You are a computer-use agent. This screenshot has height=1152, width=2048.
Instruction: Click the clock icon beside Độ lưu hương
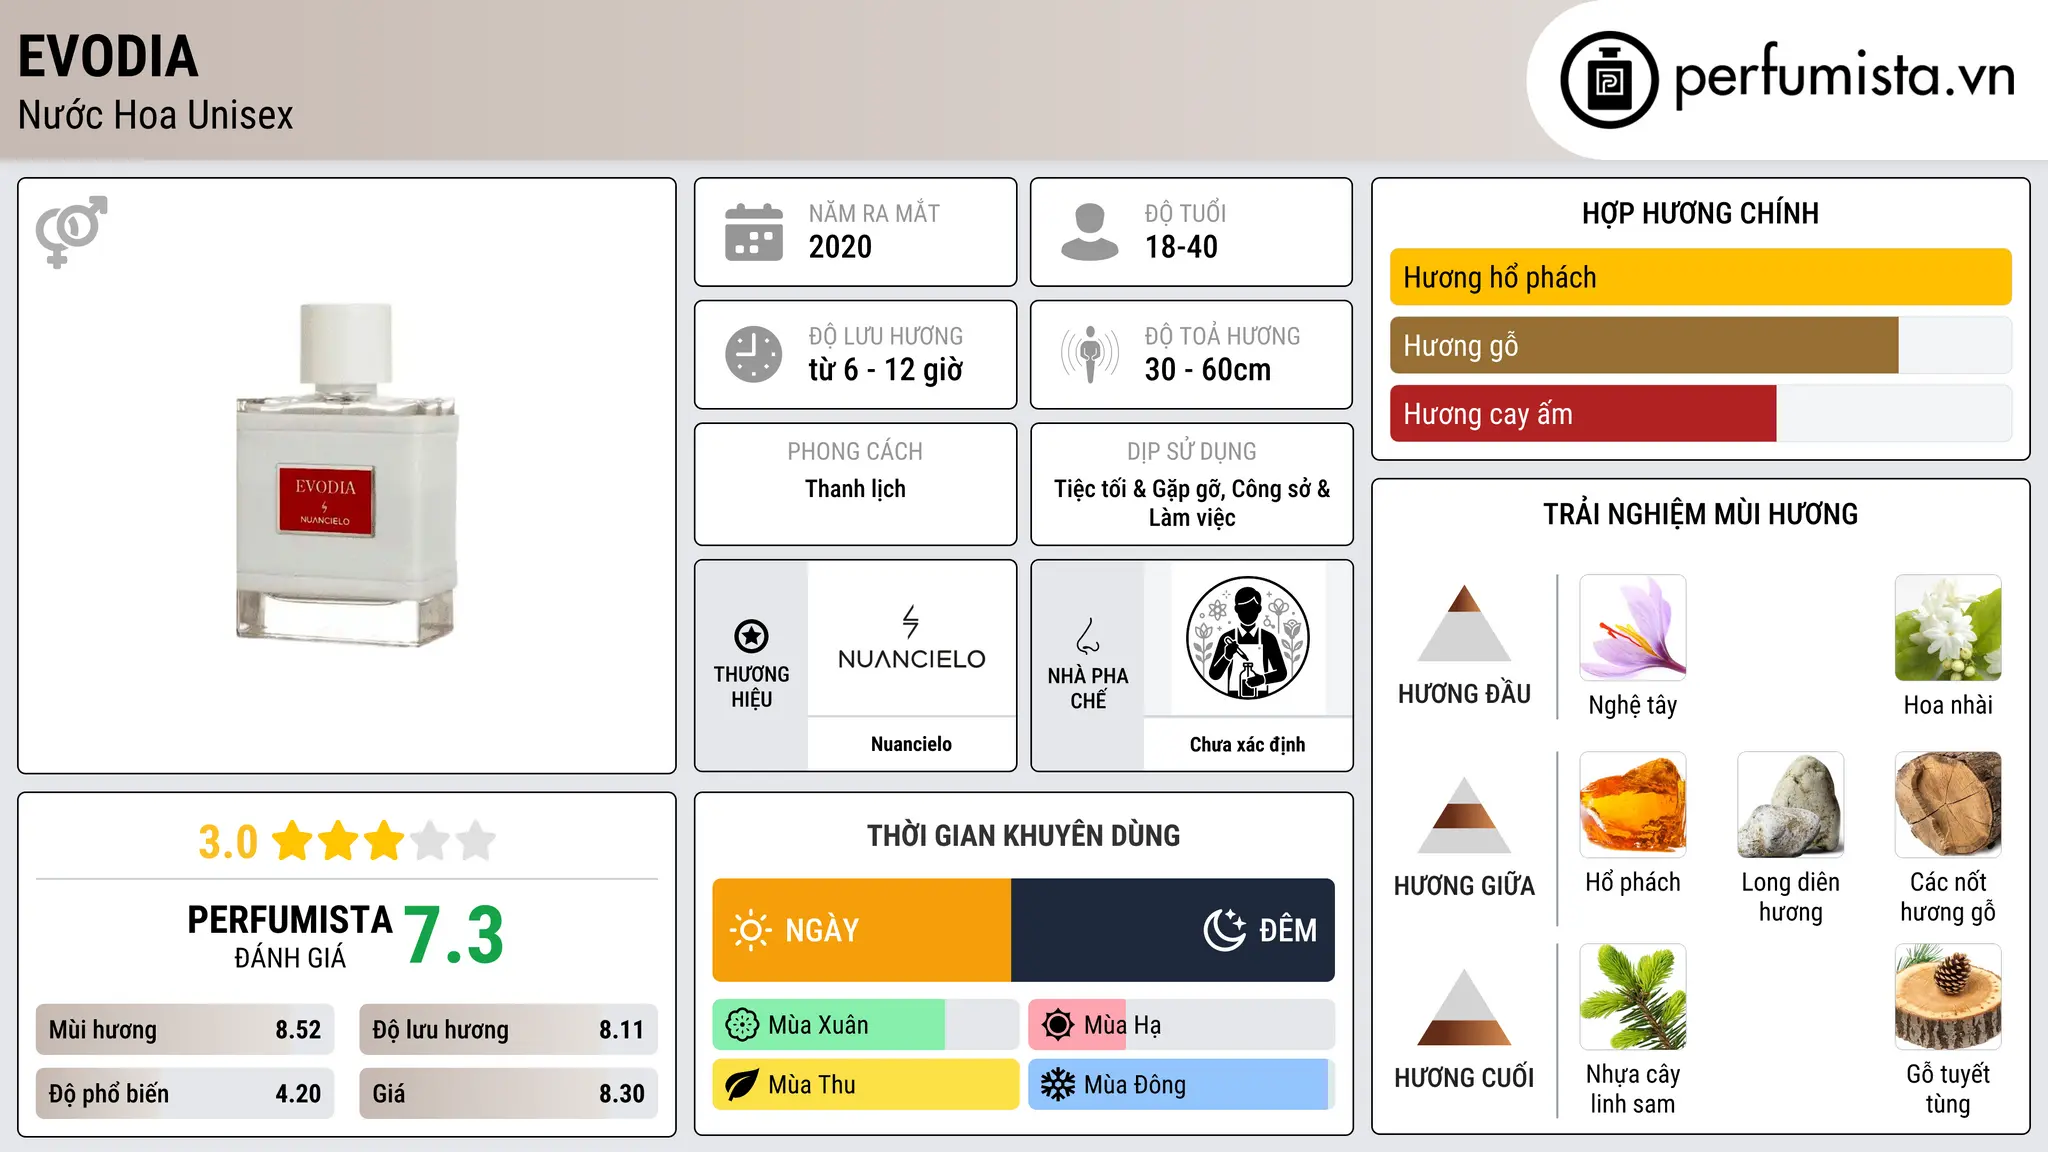pos(754,354)
